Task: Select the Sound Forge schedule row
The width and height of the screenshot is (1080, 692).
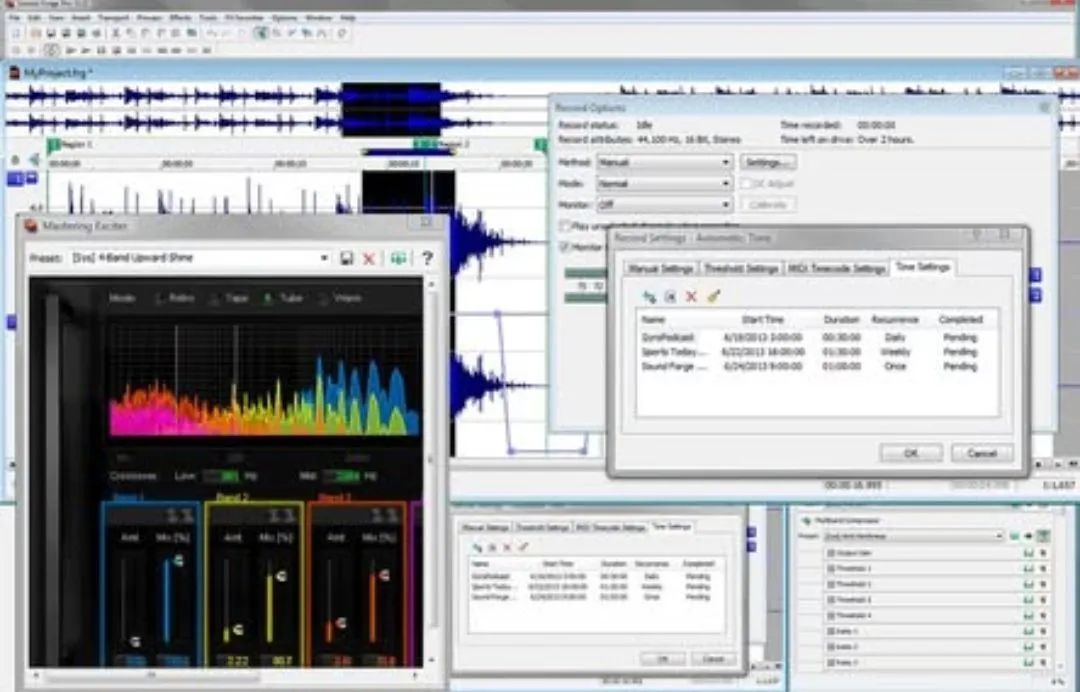Action: pyautogui.click(x=816, y=366)
